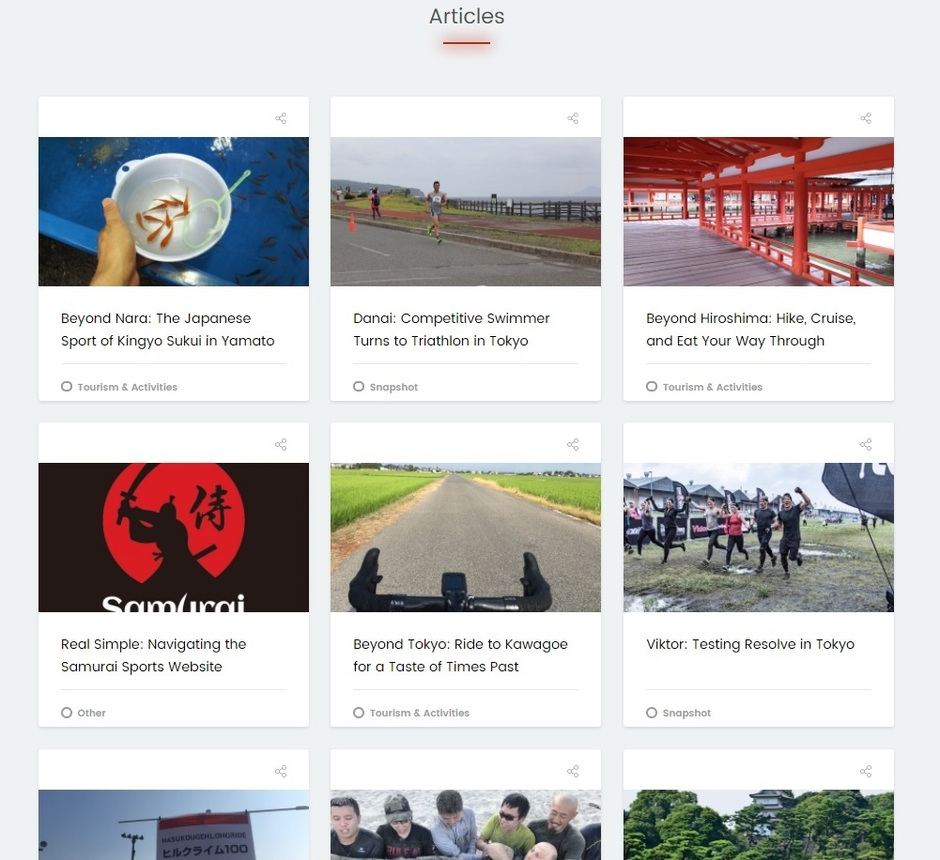The height and width of the screenshot is (860, 940).
Task: Select Tourism & Activities label on Beyond Nara card
Action: pos(127,387)
